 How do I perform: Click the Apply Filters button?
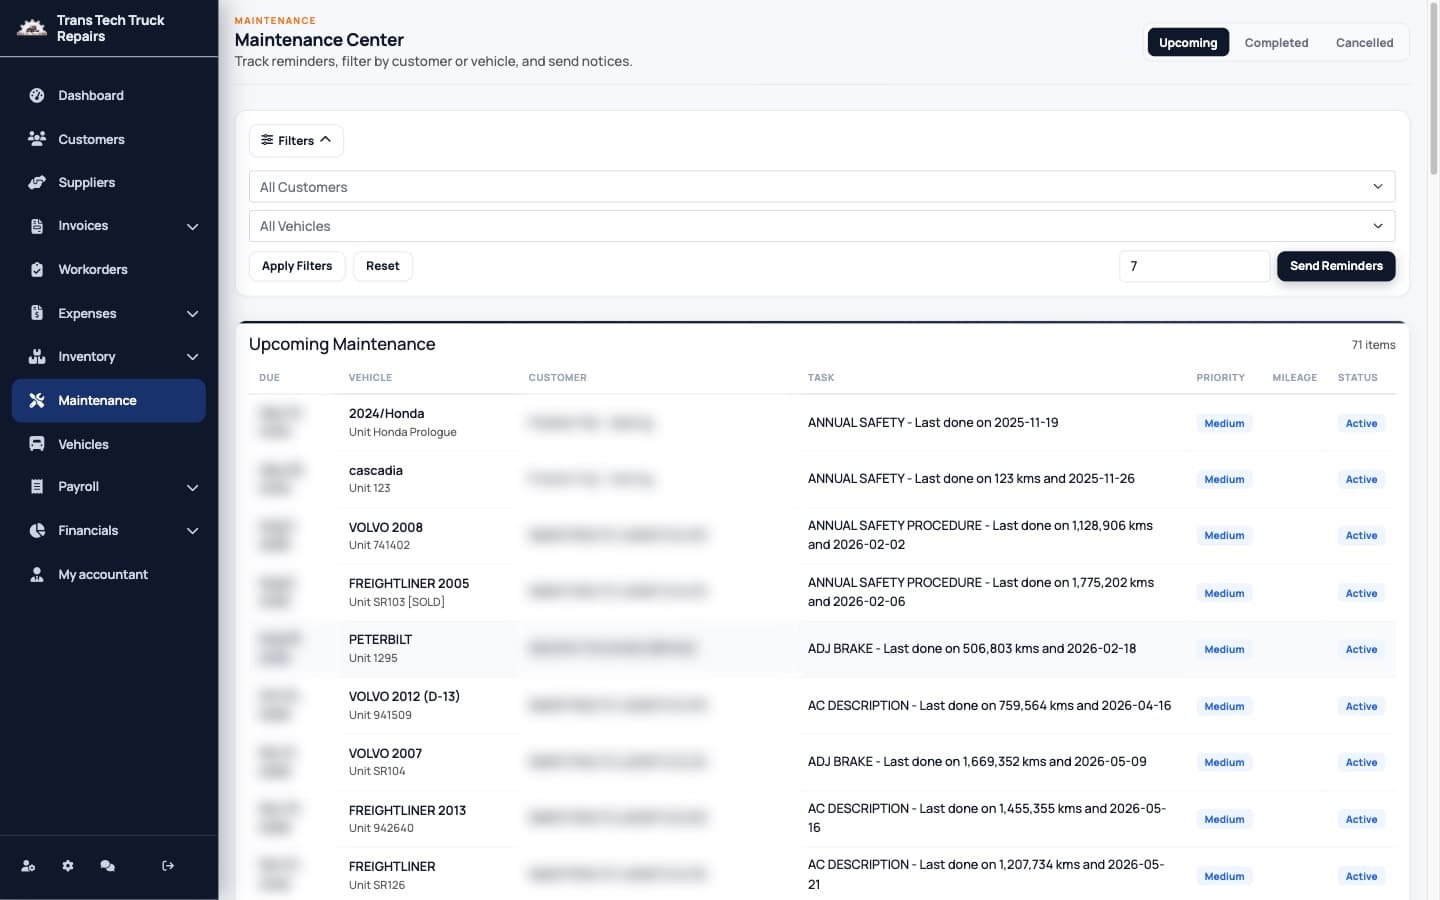[297, 266]
